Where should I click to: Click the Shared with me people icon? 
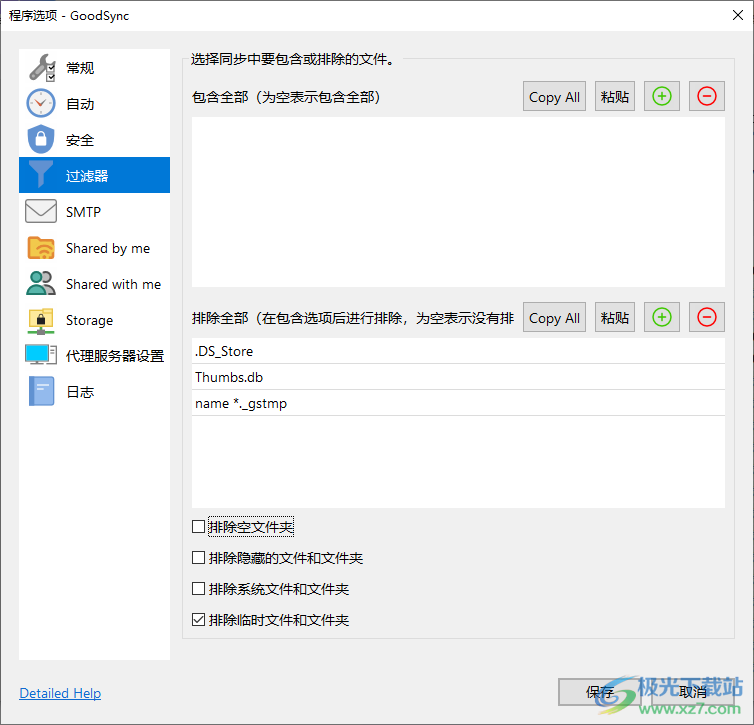(x=41, y=283)
